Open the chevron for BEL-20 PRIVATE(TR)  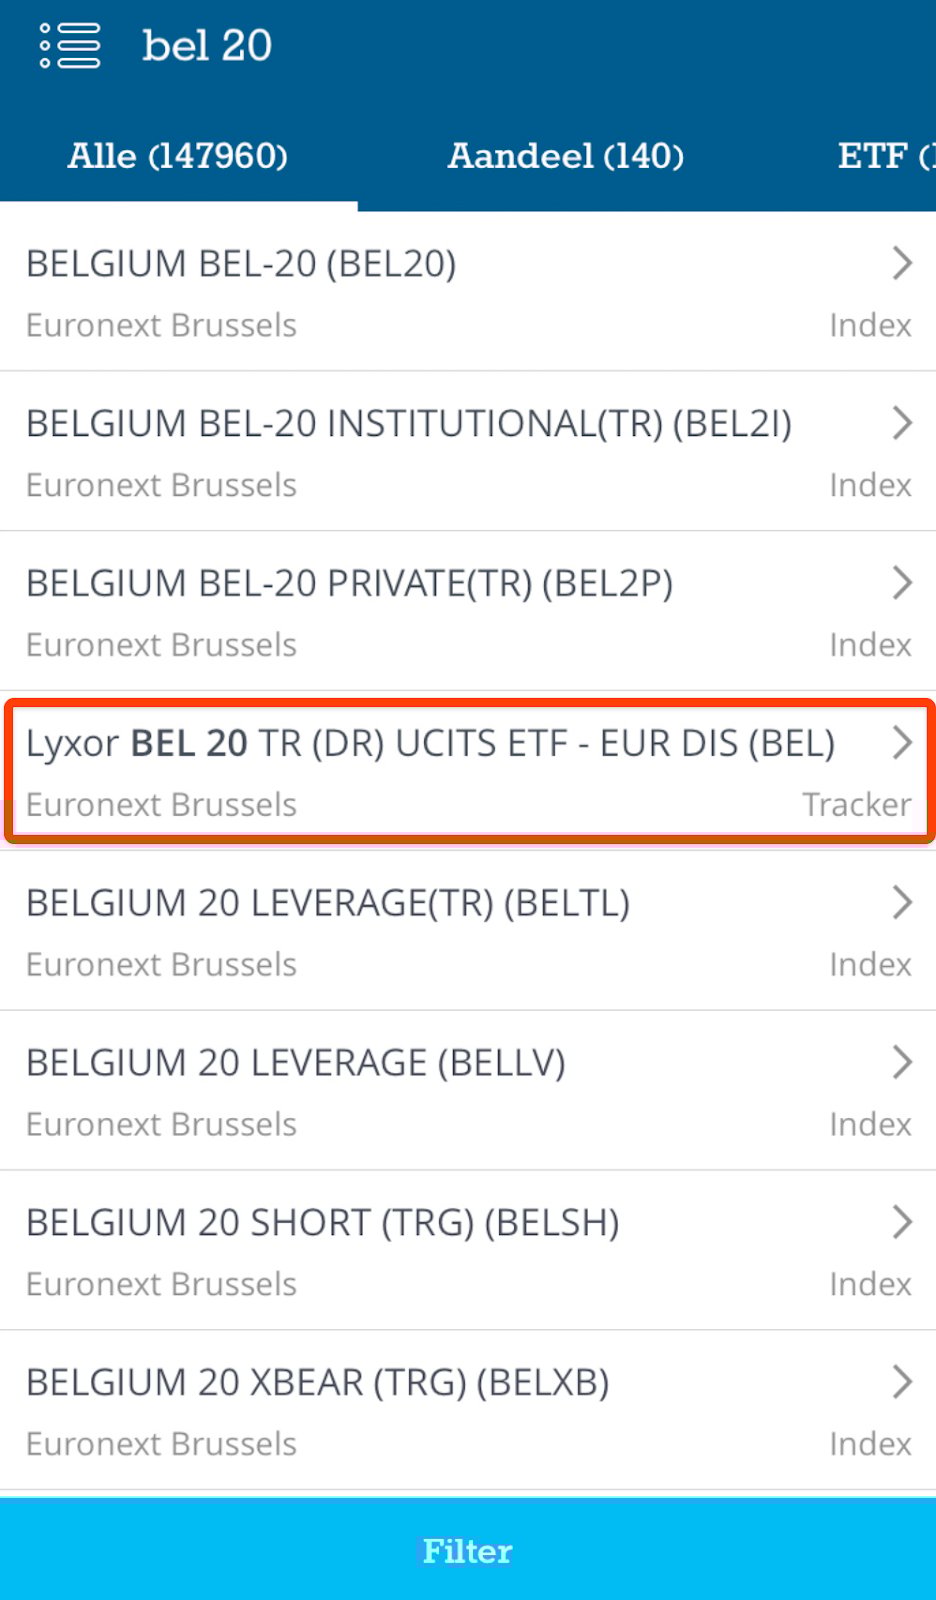[902, 583]
